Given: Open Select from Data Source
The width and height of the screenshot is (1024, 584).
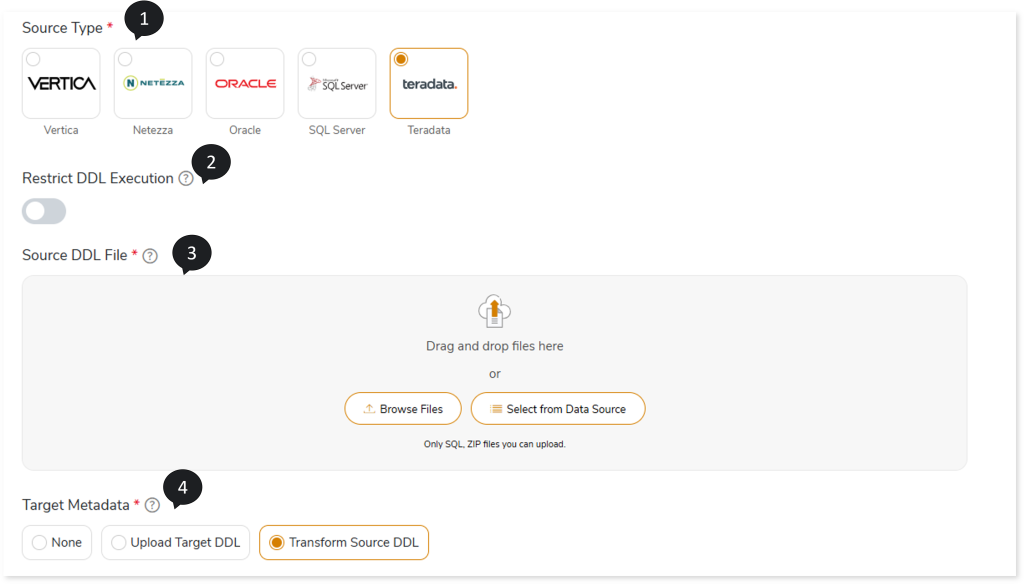Looking at the screenshot, I should pyautogui.click(x=557, y=409).
